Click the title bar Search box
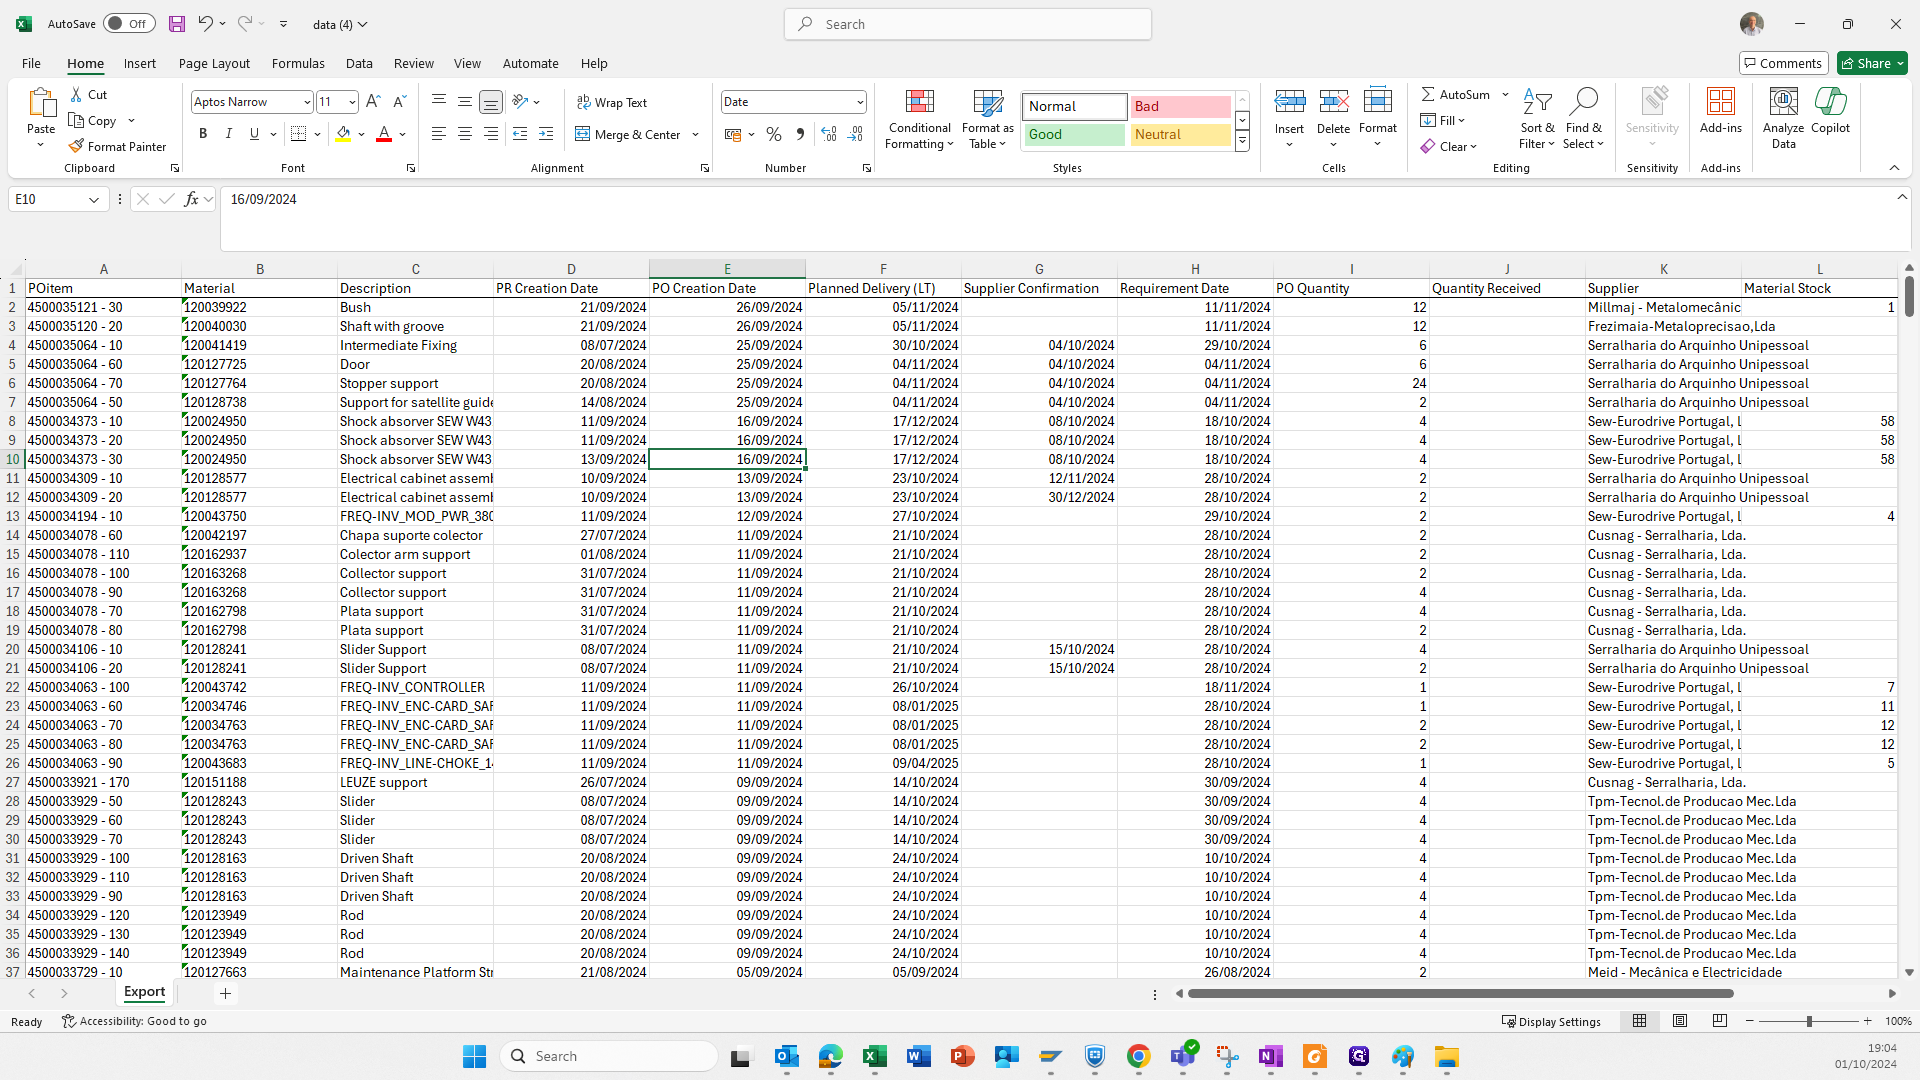The image size is (1920, 1080). coord(968,24)
